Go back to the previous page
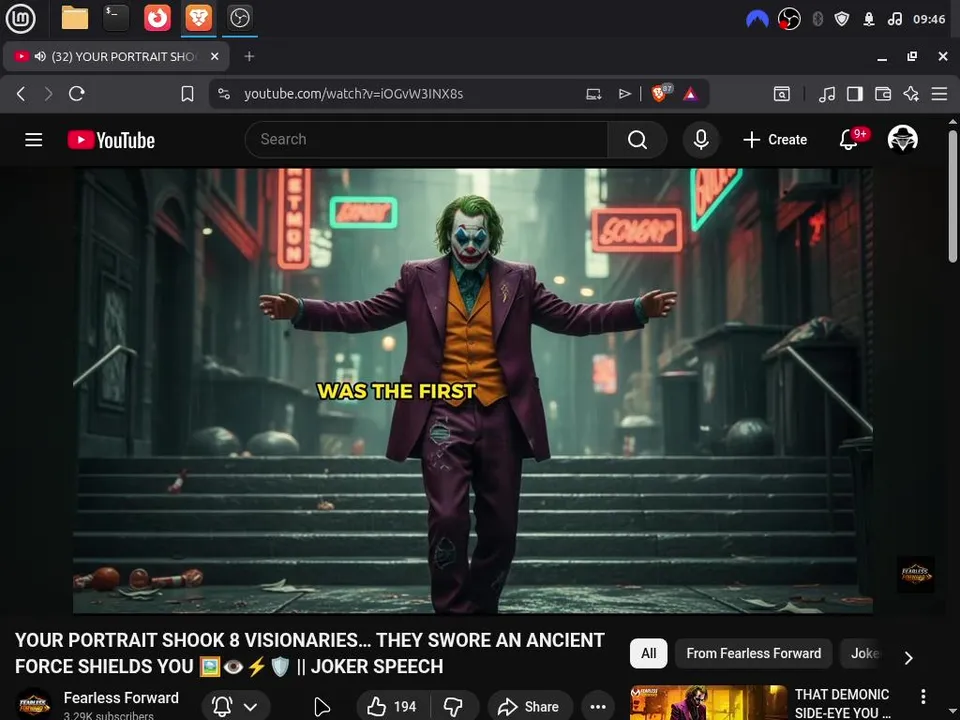The width and height of the screenshot is (960, 720). coord(21,94)
